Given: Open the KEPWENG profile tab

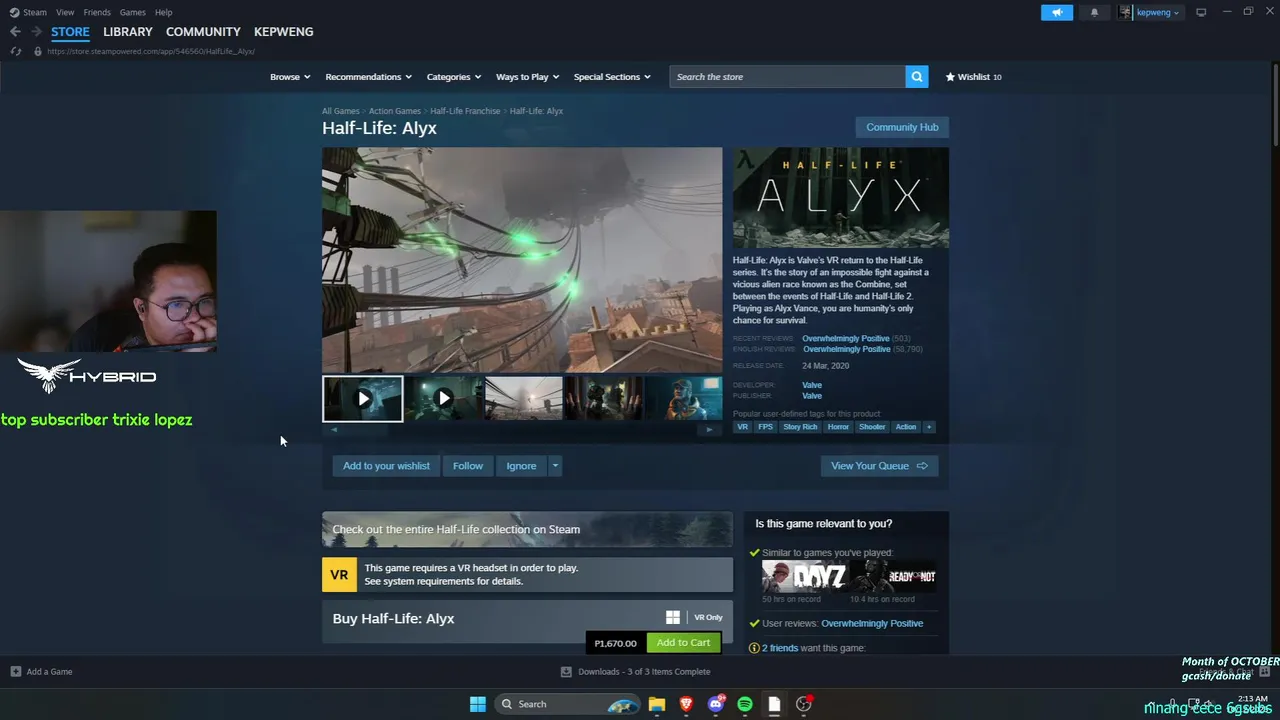Looking at the screenshot, I should click(283, 32).
